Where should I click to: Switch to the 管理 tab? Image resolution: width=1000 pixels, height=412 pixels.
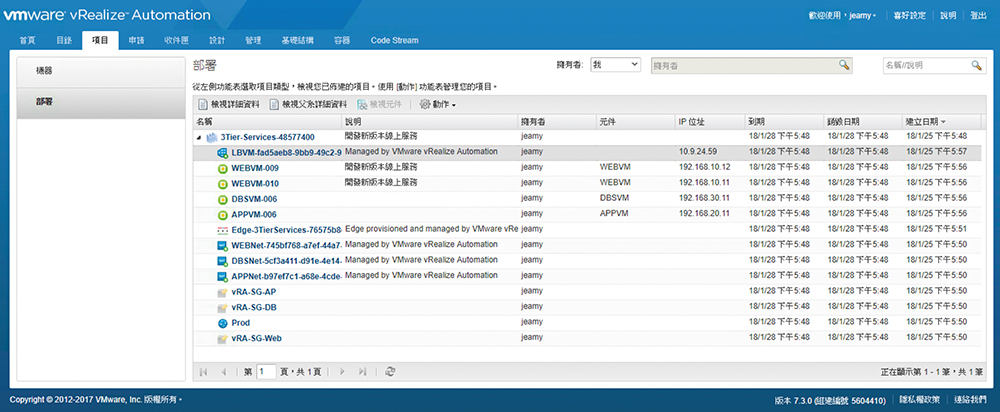tap(253, 40)
